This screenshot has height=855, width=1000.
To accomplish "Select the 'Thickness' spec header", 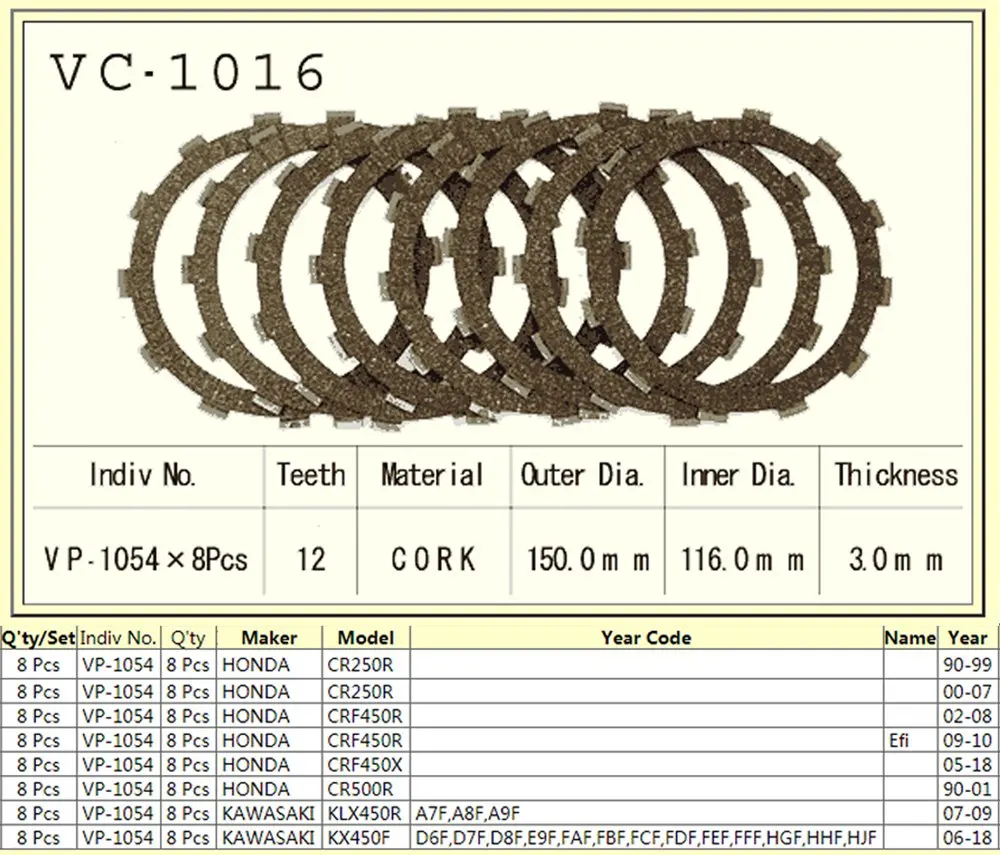I will [x=896, y=476].
